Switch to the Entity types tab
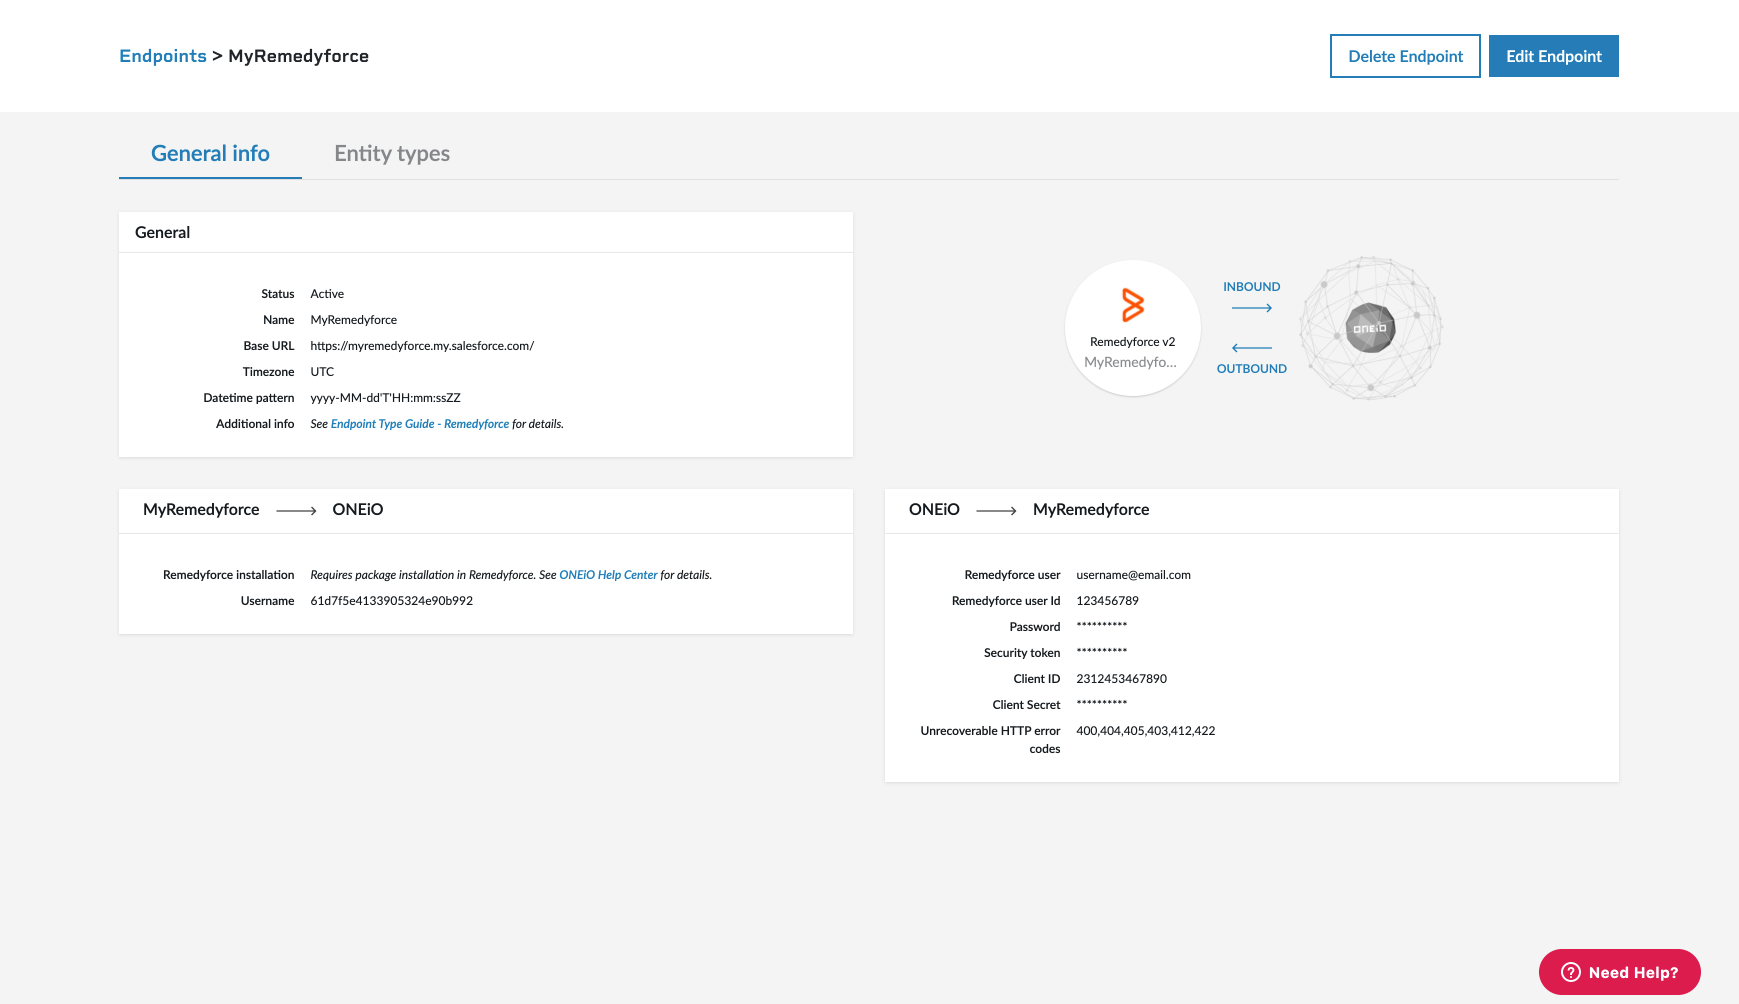1739x1004 pixels. pos(392,153)
